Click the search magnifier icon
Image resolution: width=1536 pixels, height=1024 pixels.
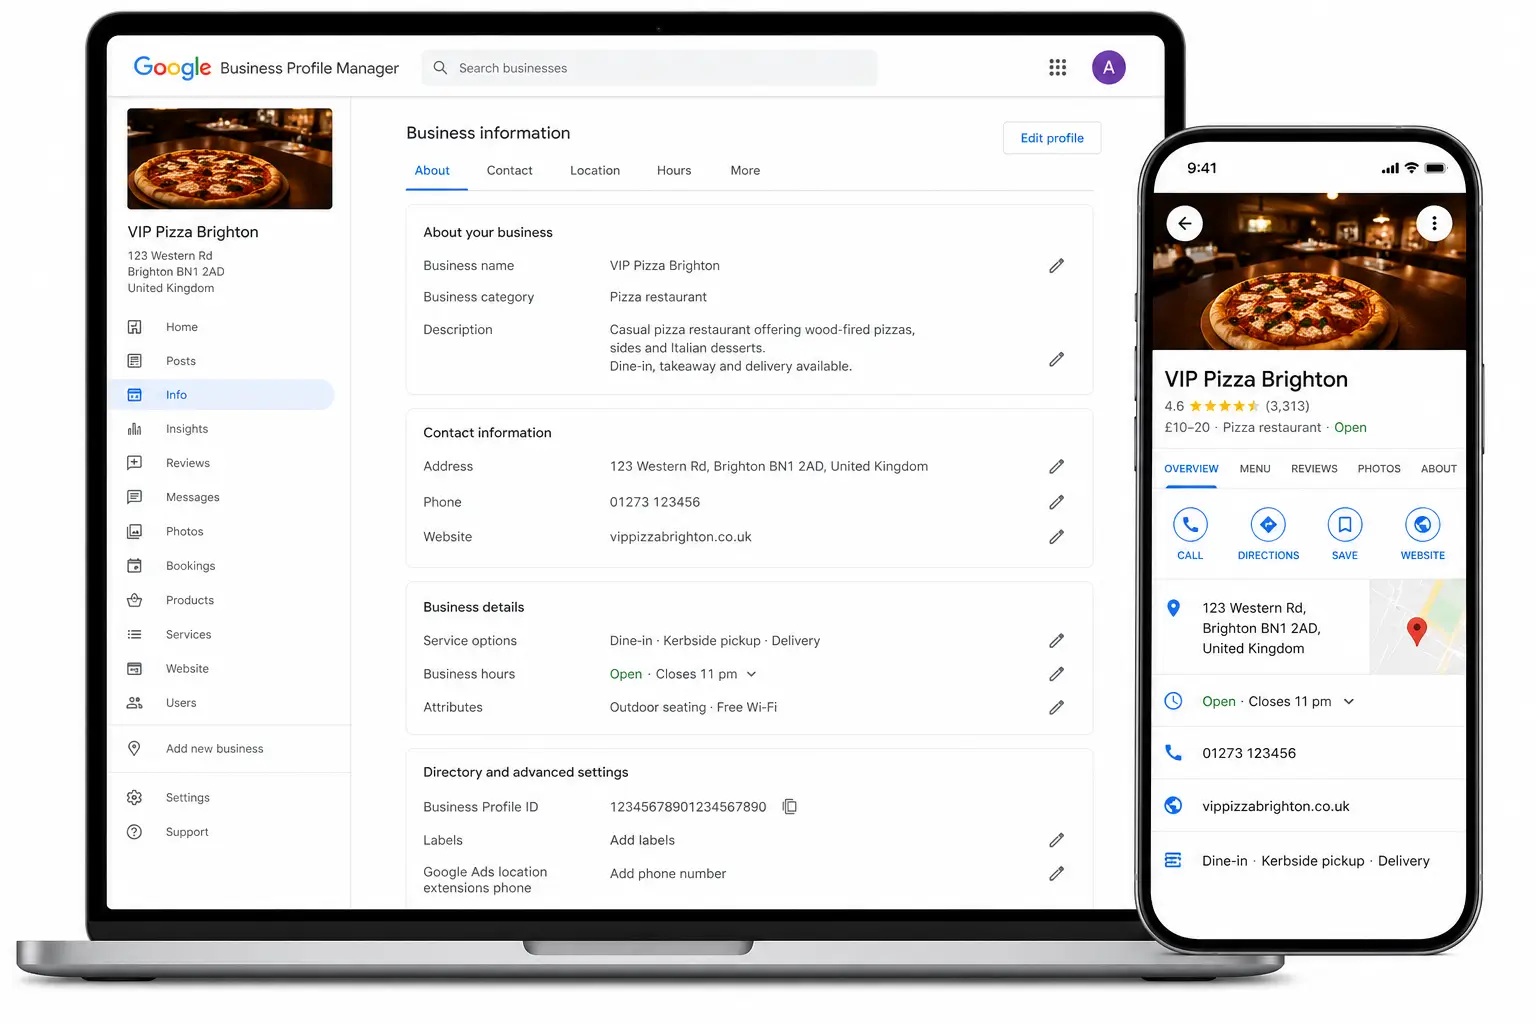pos(440,67)
